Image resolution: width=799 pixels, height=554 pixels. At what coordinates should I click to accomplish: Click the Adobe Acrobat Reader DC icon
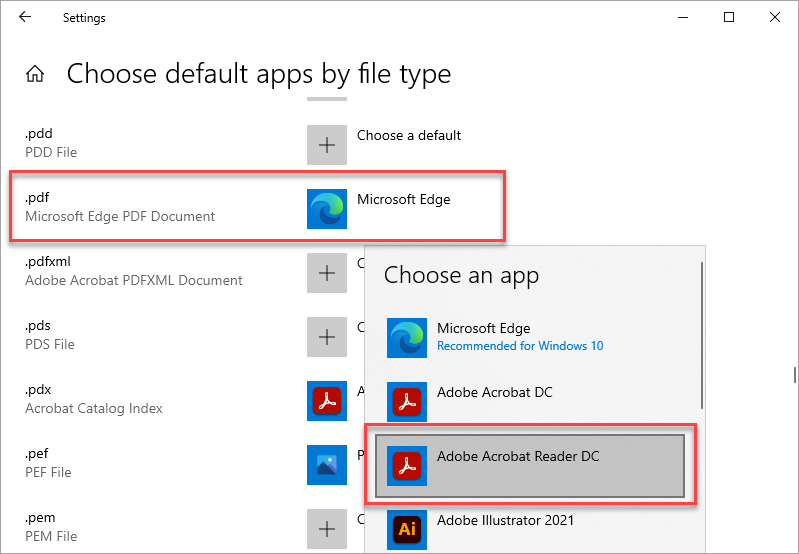tap(407, 466)
